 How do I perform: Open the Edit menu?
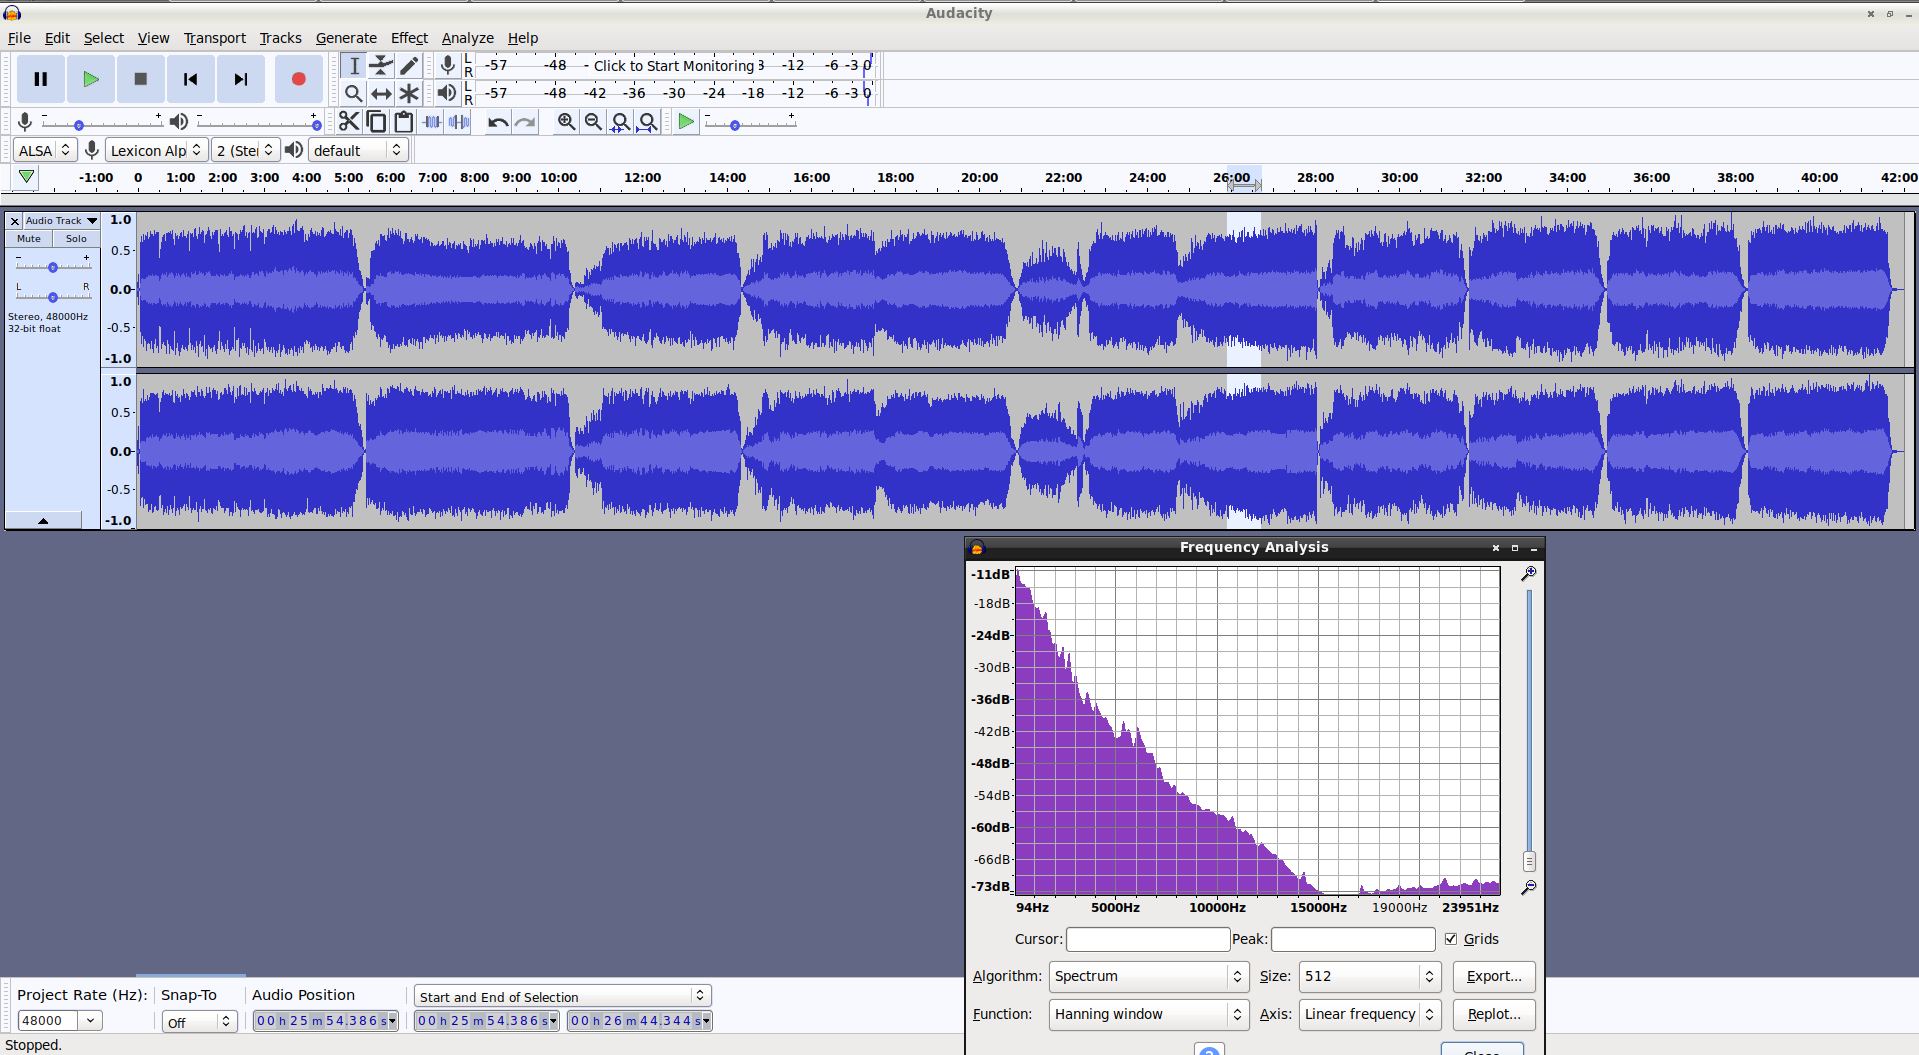57,38
